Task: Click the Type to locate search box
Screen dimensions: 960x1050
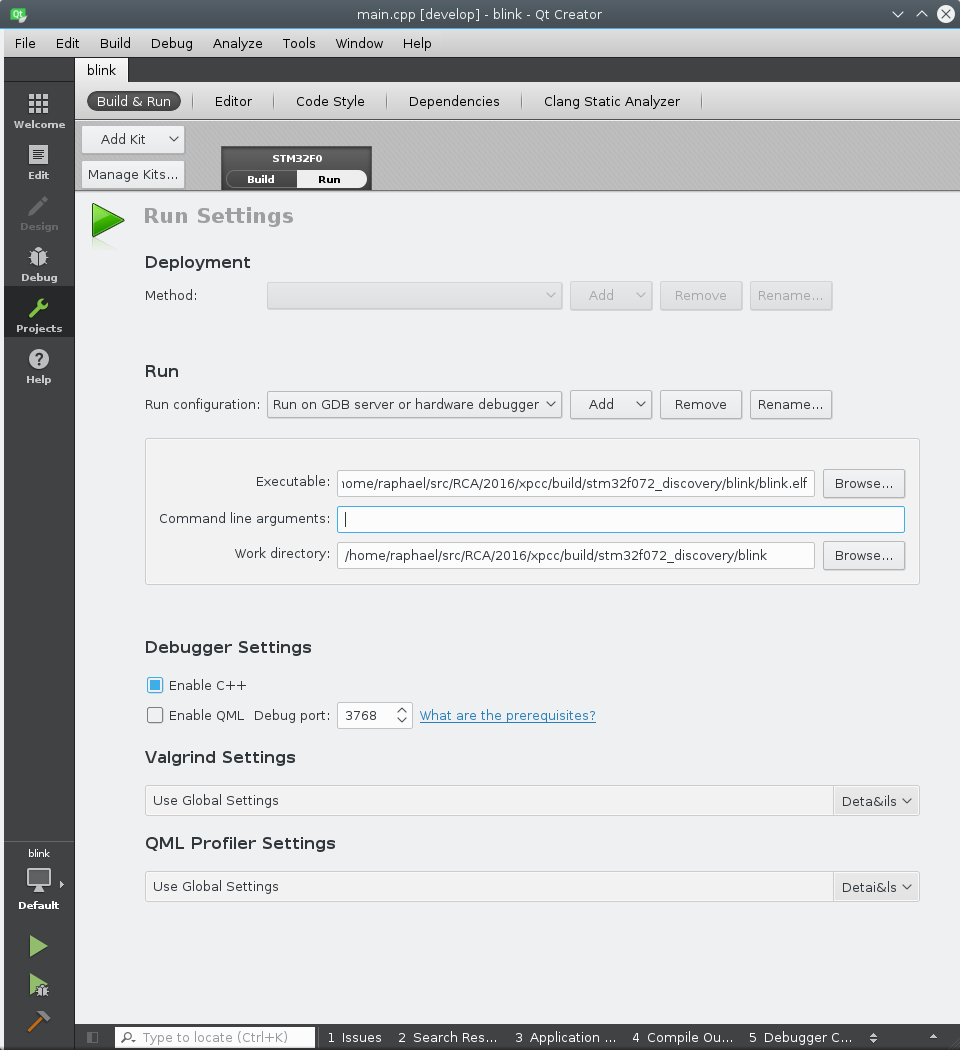Action: click(x=215, y=1037)
